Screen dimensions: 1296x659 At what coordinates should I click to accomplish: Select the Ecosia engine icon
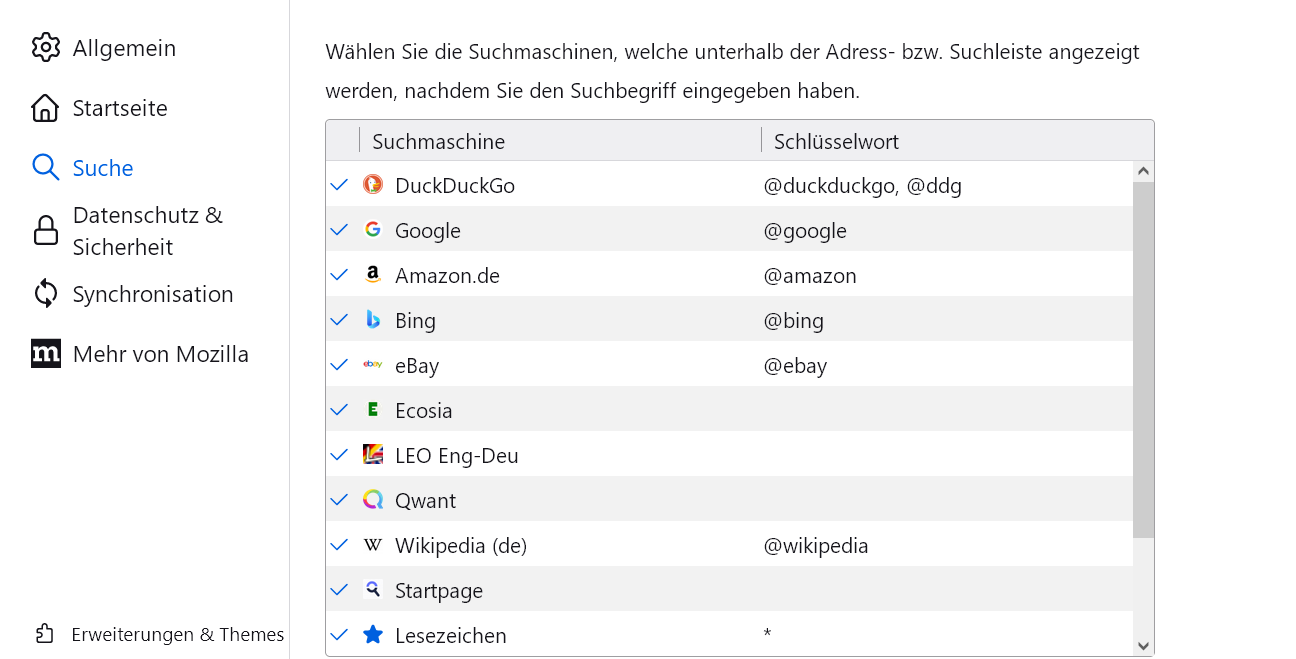coord(373,409)
